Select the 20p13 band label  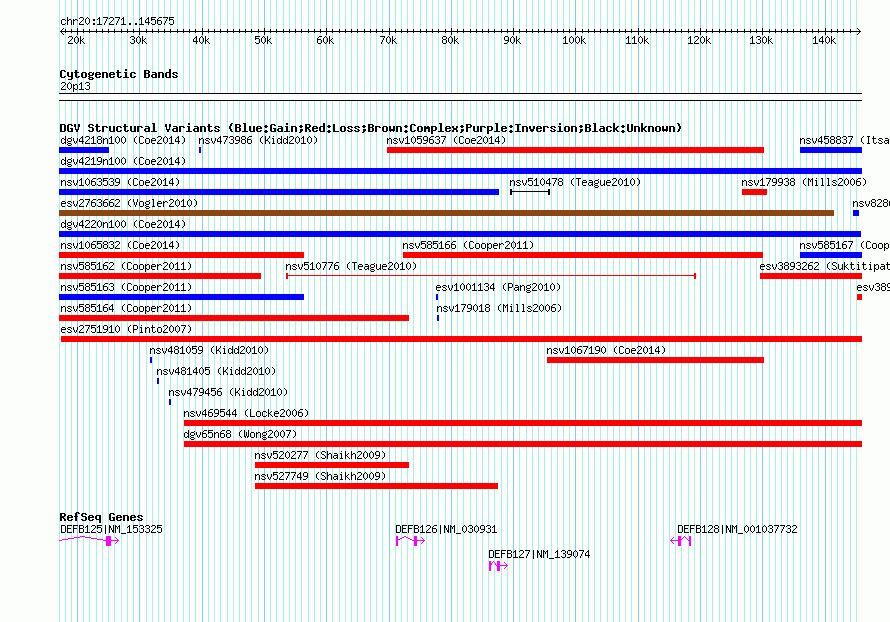[x=75, y=86]
